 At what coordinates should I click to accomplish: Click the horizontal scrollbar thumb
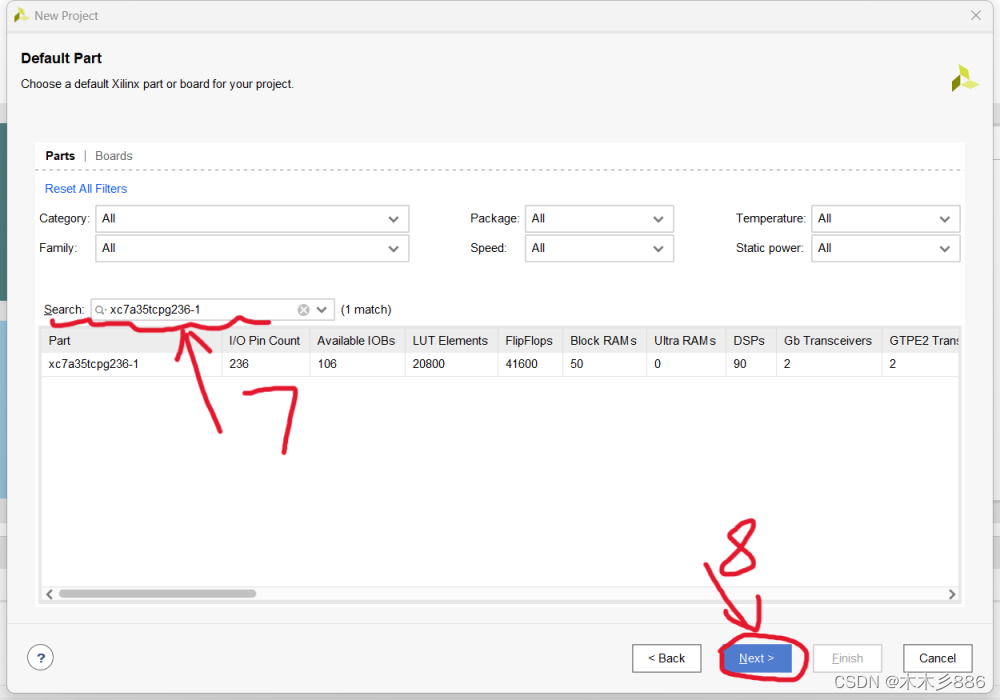tap(158, 594)
